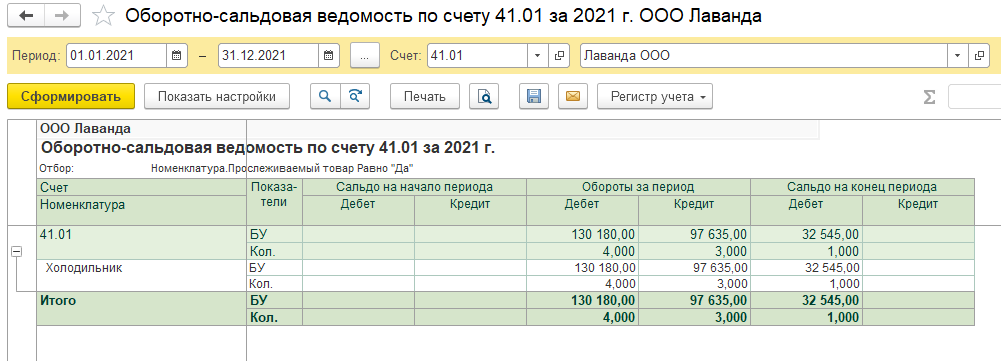
Task: Click debit turnover 130 180,00 for Холодильник
Action: point(582,268)
